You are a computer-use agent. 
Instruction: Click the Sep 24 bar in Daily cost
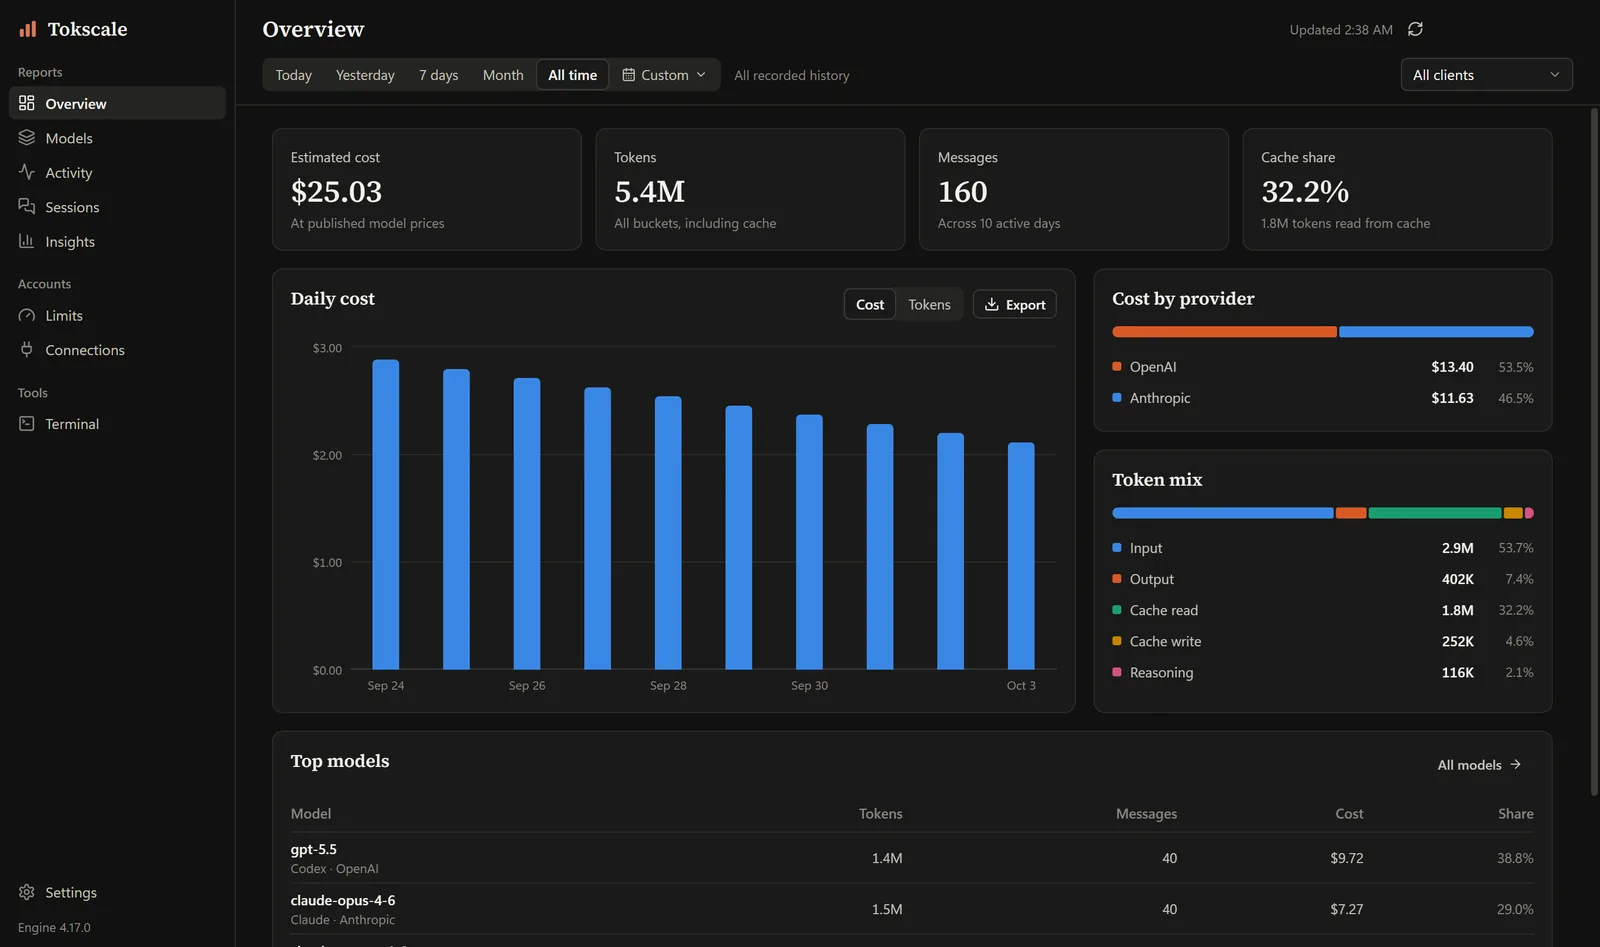pos(386,514)
